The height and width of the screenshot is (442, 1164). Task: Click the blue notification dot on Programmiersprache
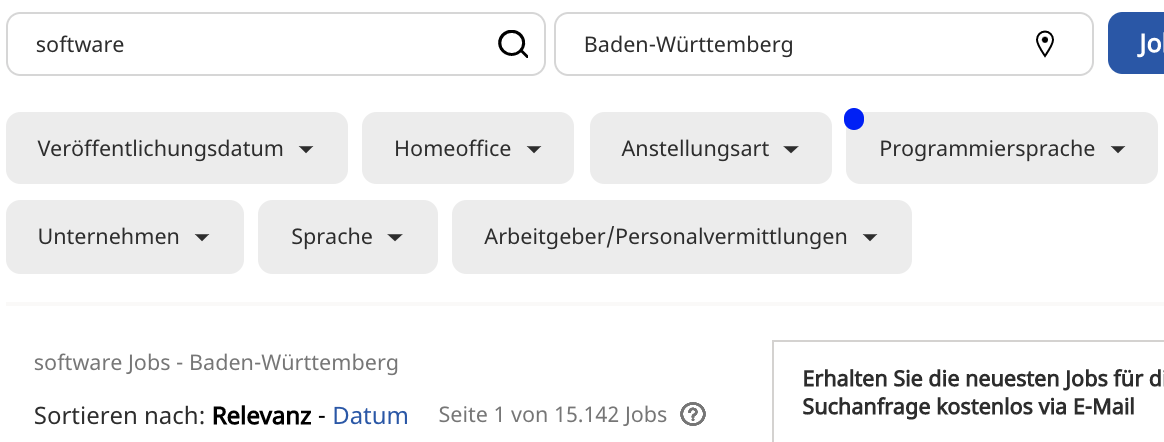pyautogui.click(x=854, y=119)
